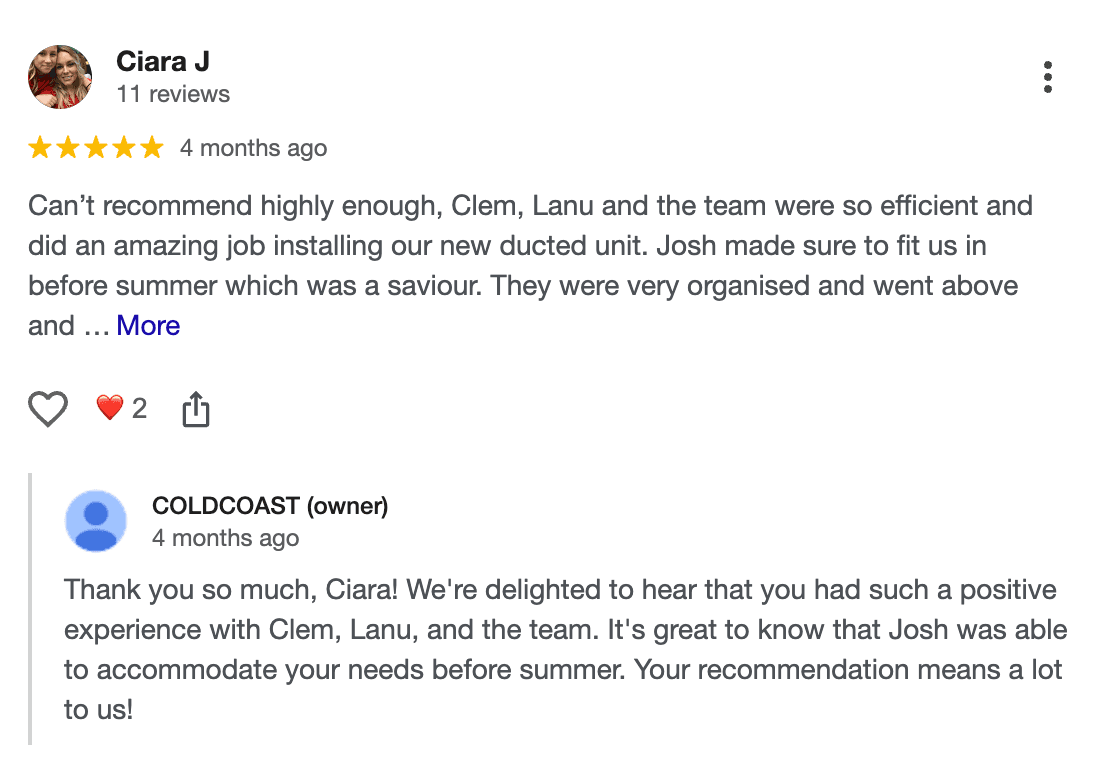Click the 4 months ago timestamp
The image size is (1100, 770).
coord(253,147)
